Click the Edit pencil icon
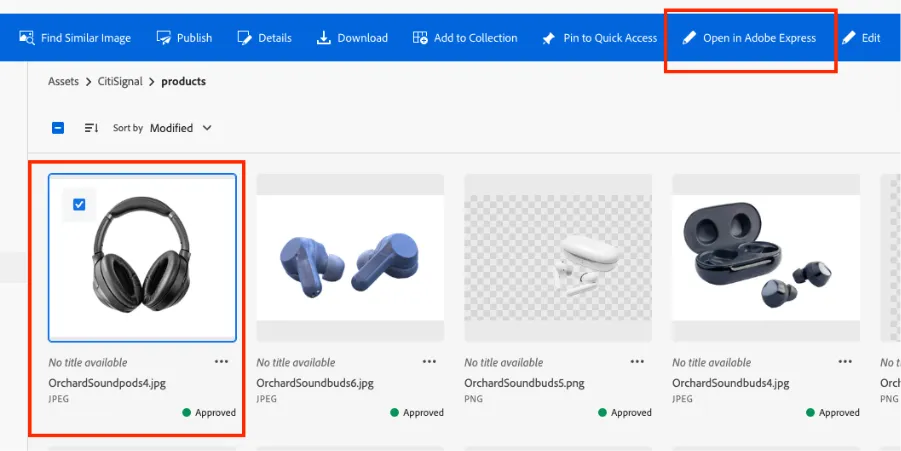901x451 pixels. [x=848, y=38]
